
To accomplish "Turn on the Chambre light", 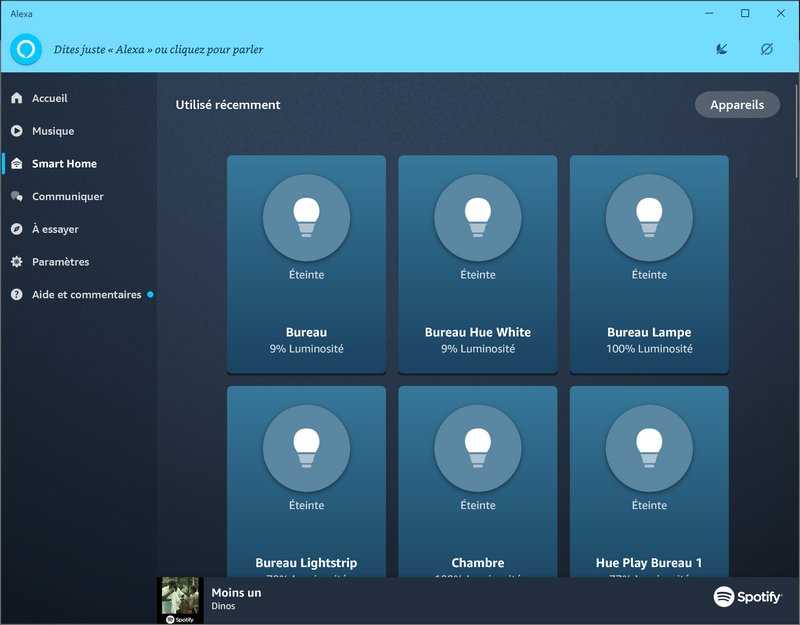I will [477, 449].
